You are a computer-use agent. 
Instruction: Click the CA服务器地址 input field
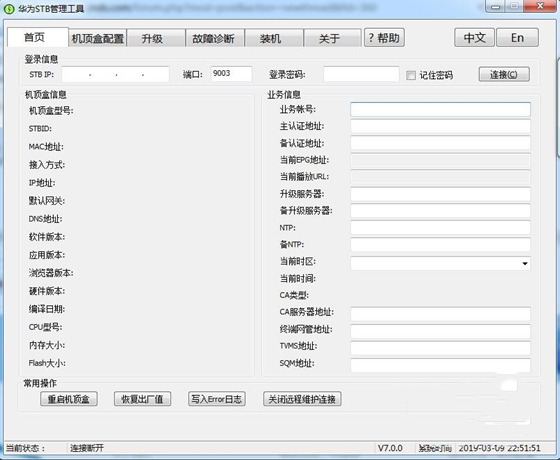point(440,314)
